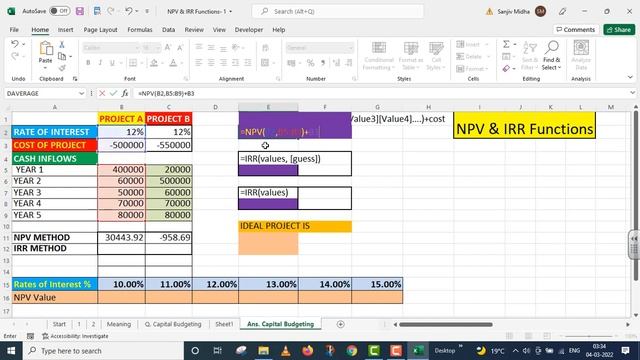Screen dimensions: 640x360
Task: Open Task View on taskbar
Action: point(217,351)
